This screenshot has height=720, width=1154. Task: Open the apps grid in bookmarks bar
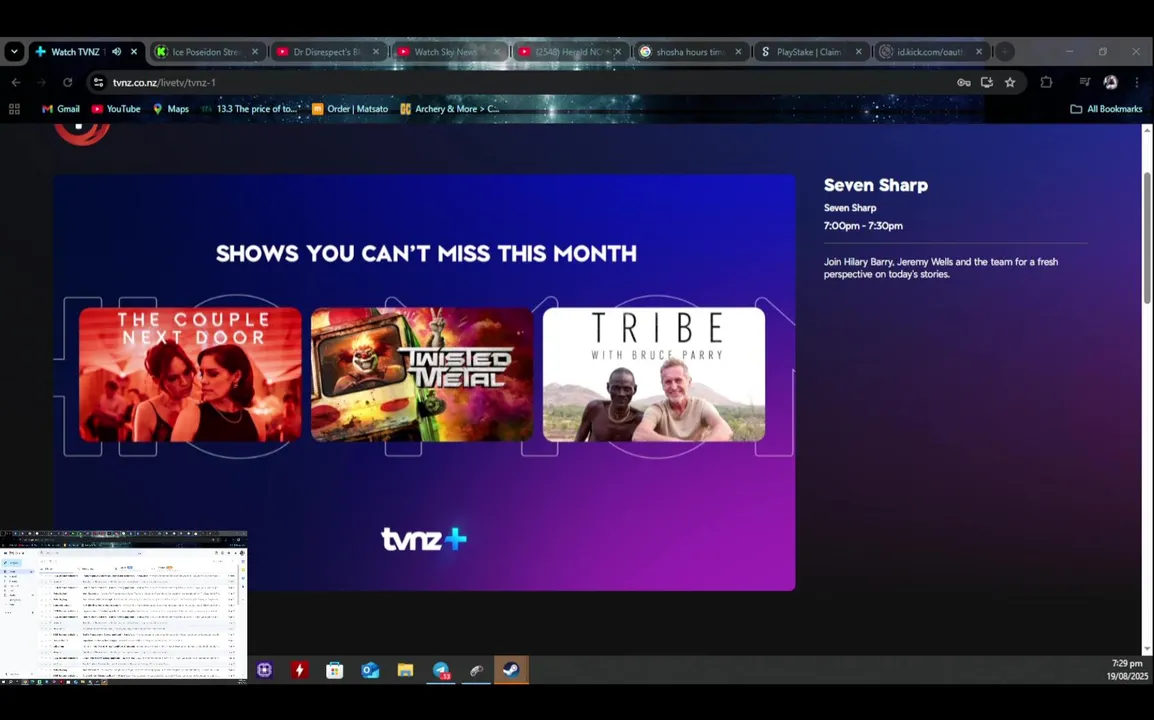coord(14,109)
